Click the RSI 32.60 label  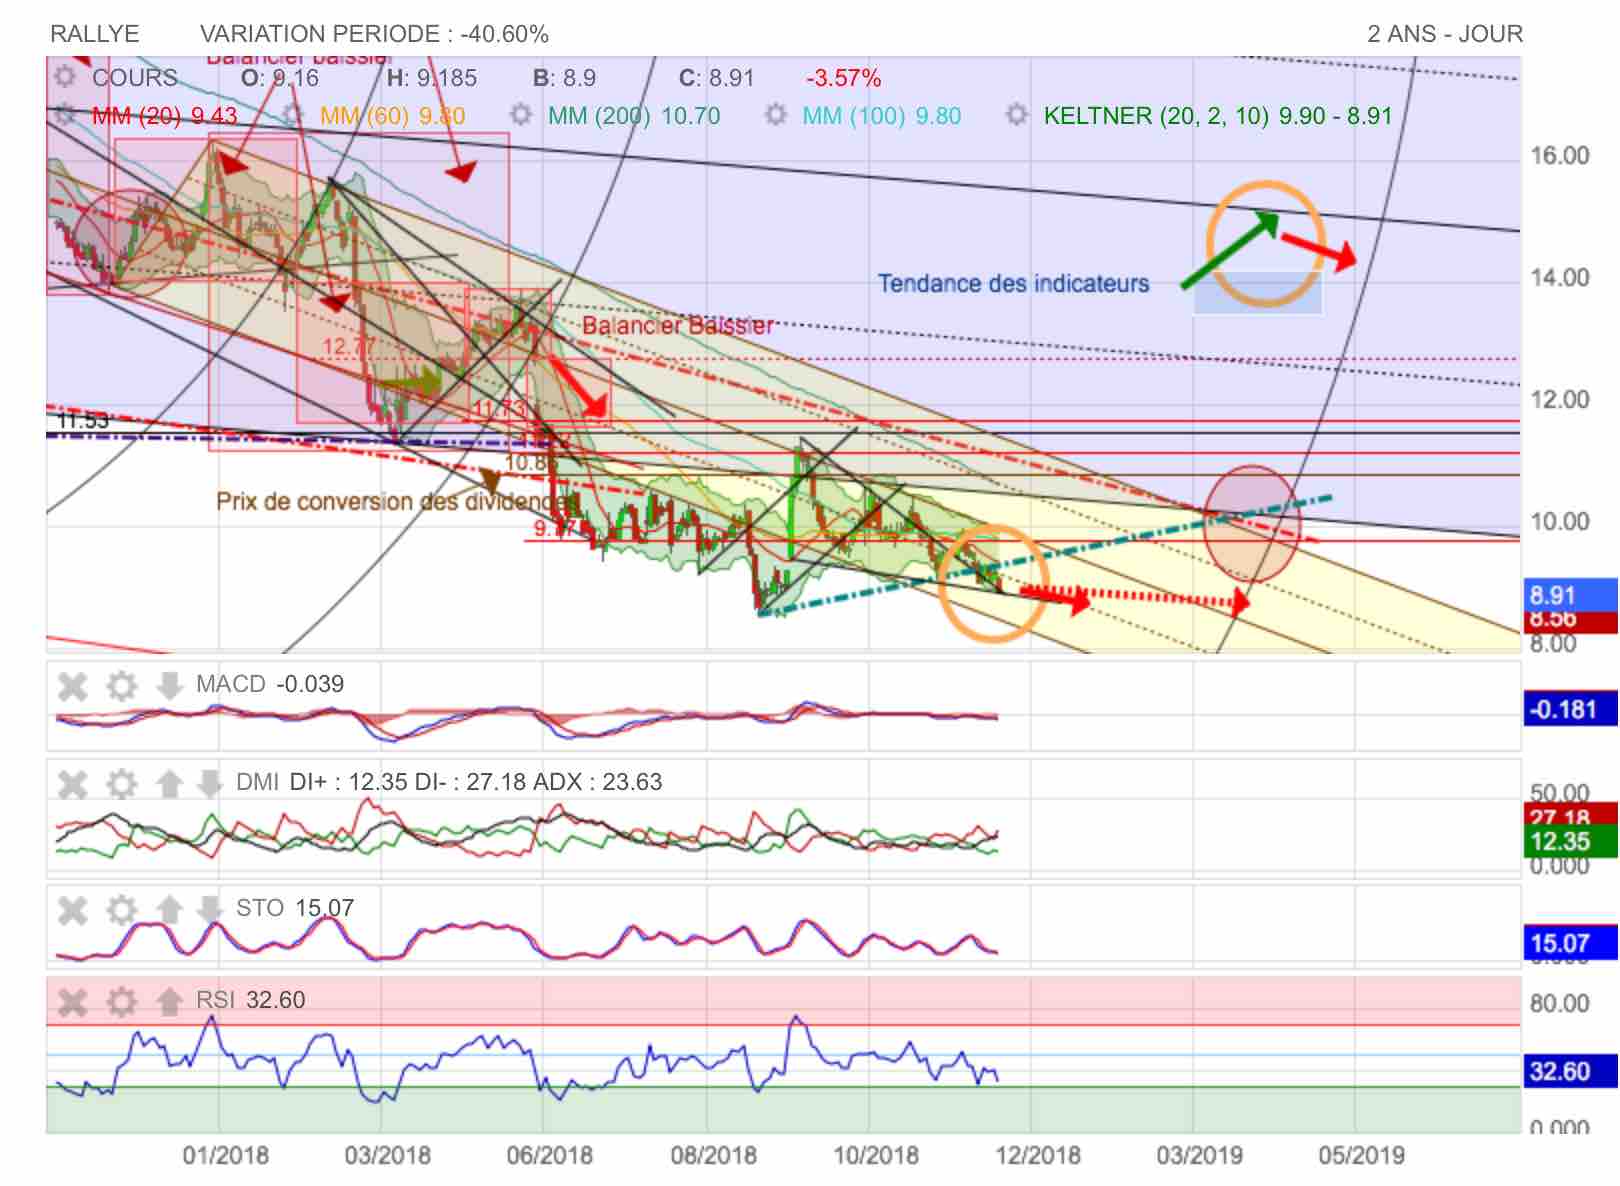pyautogui.click(x=251, y=1000)
